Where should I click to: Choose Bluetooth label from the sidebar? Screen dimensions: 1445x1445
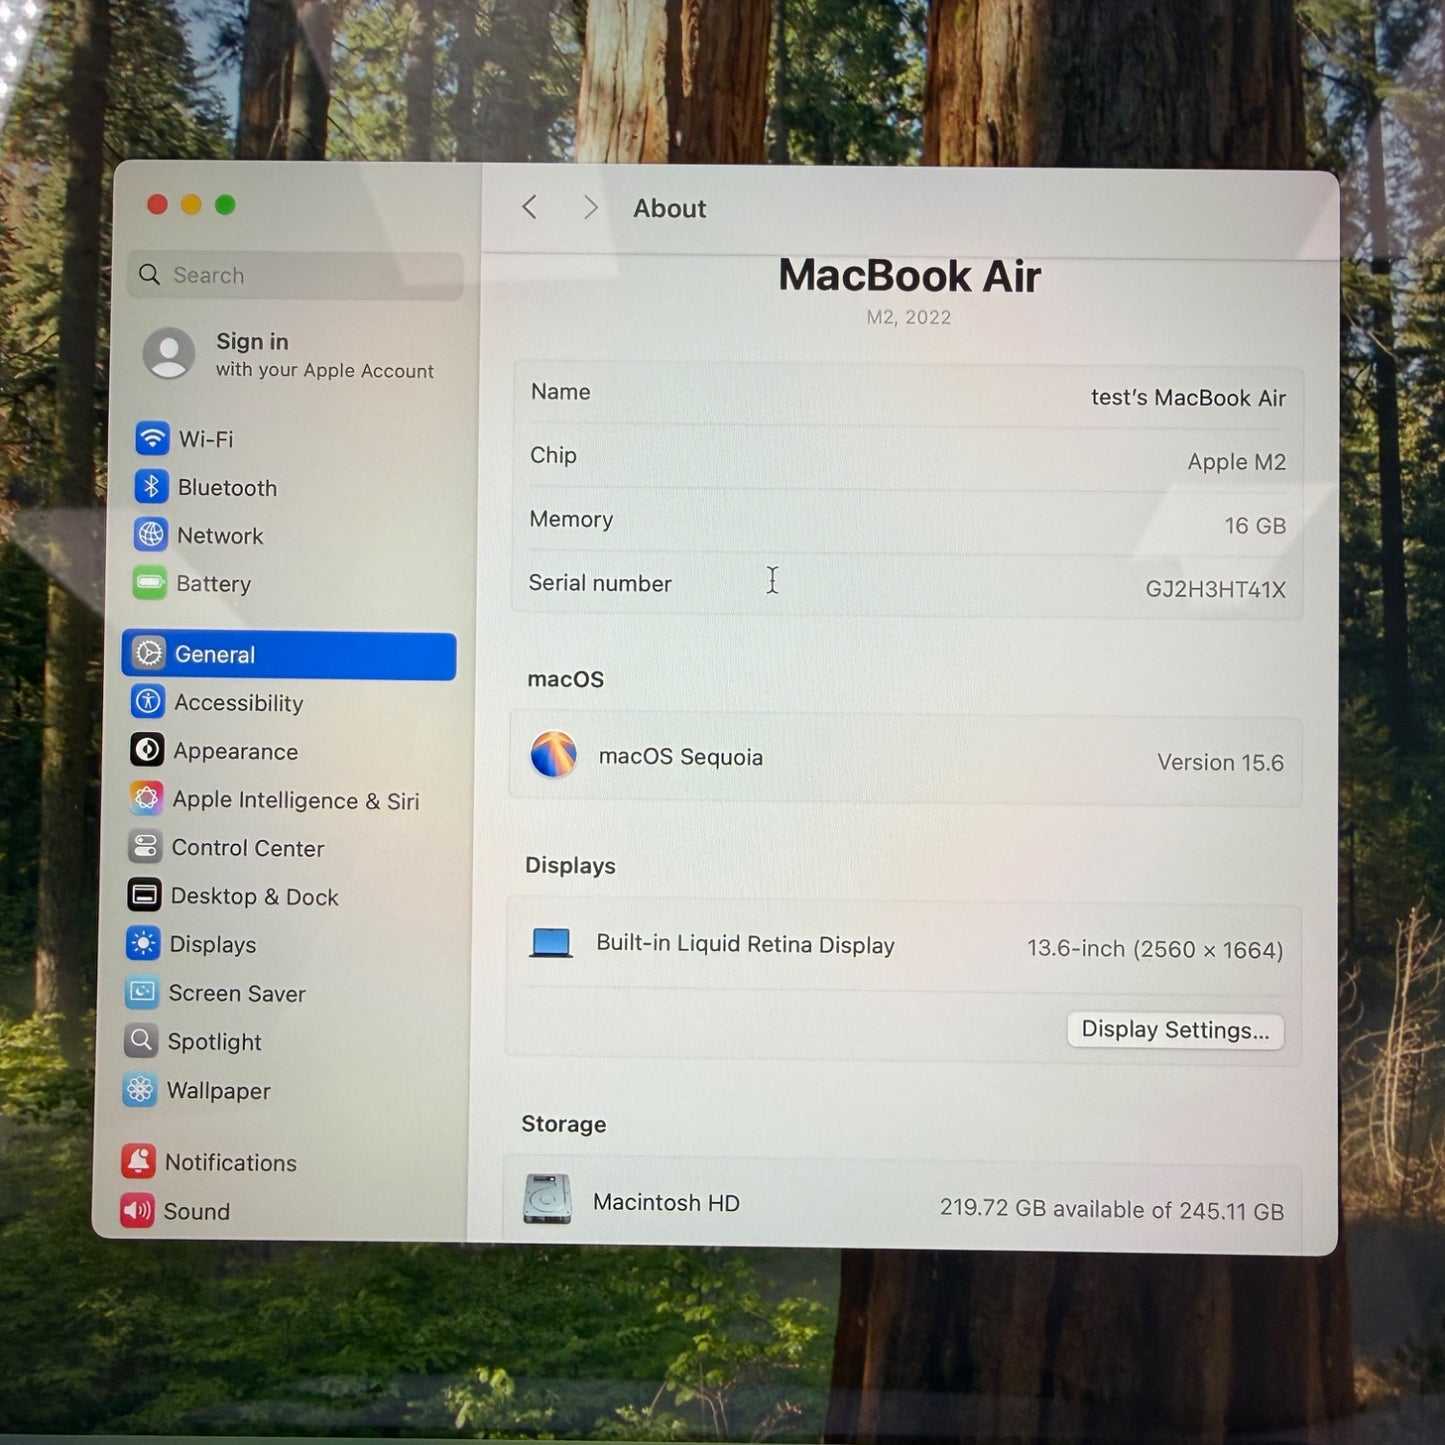point(228,488)
